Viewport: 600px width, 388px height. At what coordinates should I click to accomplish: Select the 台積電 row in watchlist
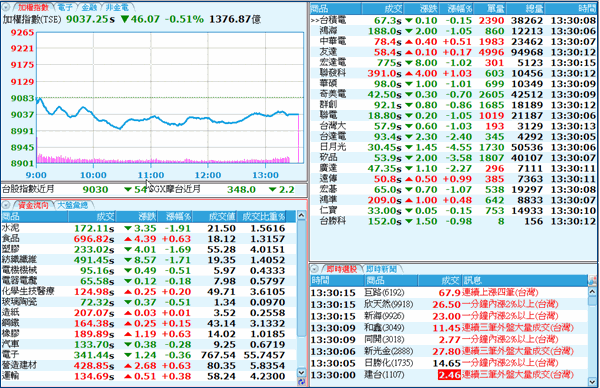tap(453, 20)
